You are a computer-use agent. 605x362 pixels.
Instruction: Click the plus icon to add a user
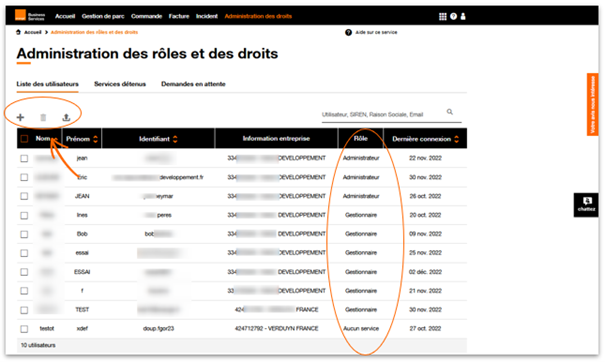click(20, 117)
